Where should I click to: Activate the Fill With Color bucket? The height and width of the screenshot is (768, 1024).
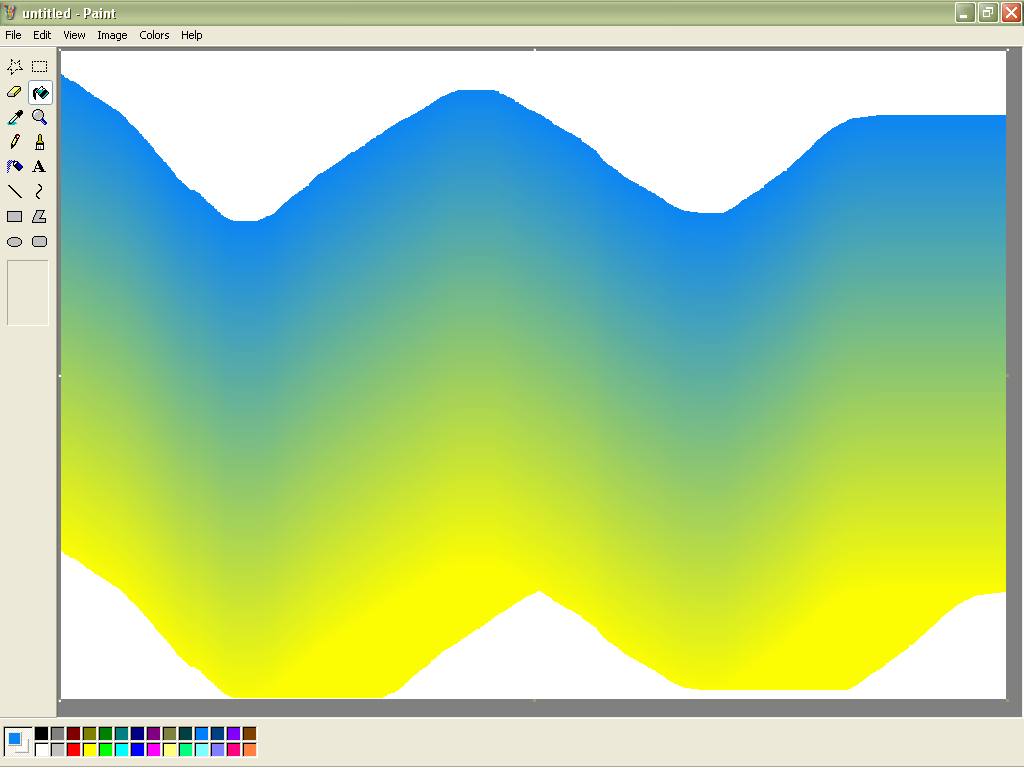tap(39, 92)
